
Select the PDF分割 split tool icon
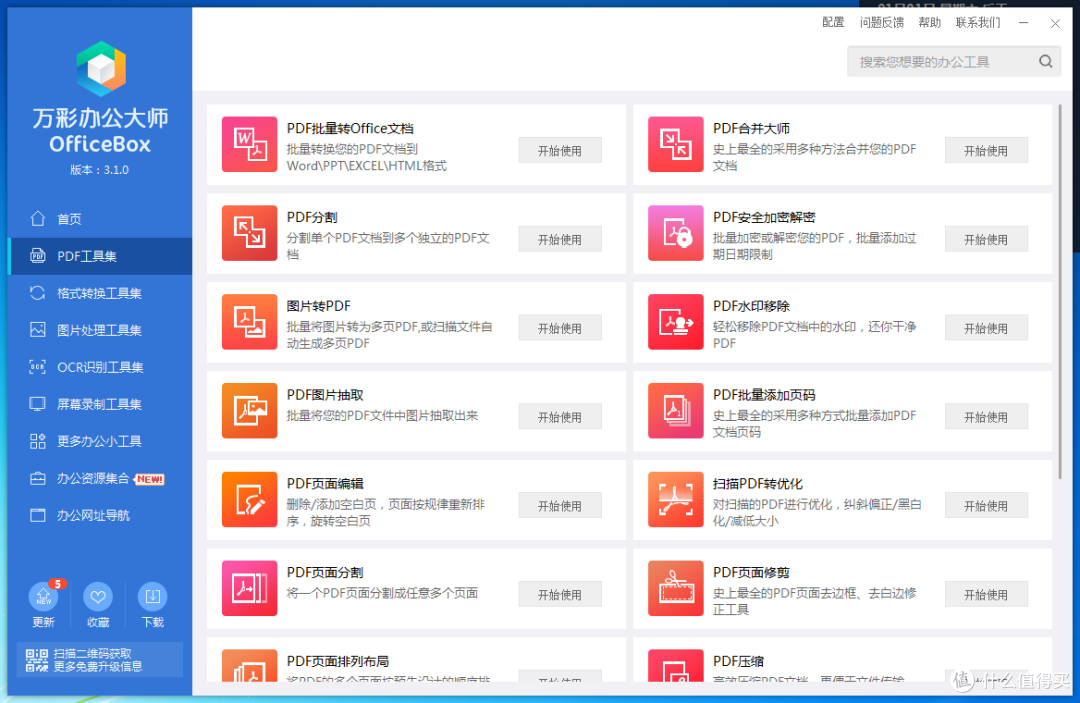(x=248, y=233)
